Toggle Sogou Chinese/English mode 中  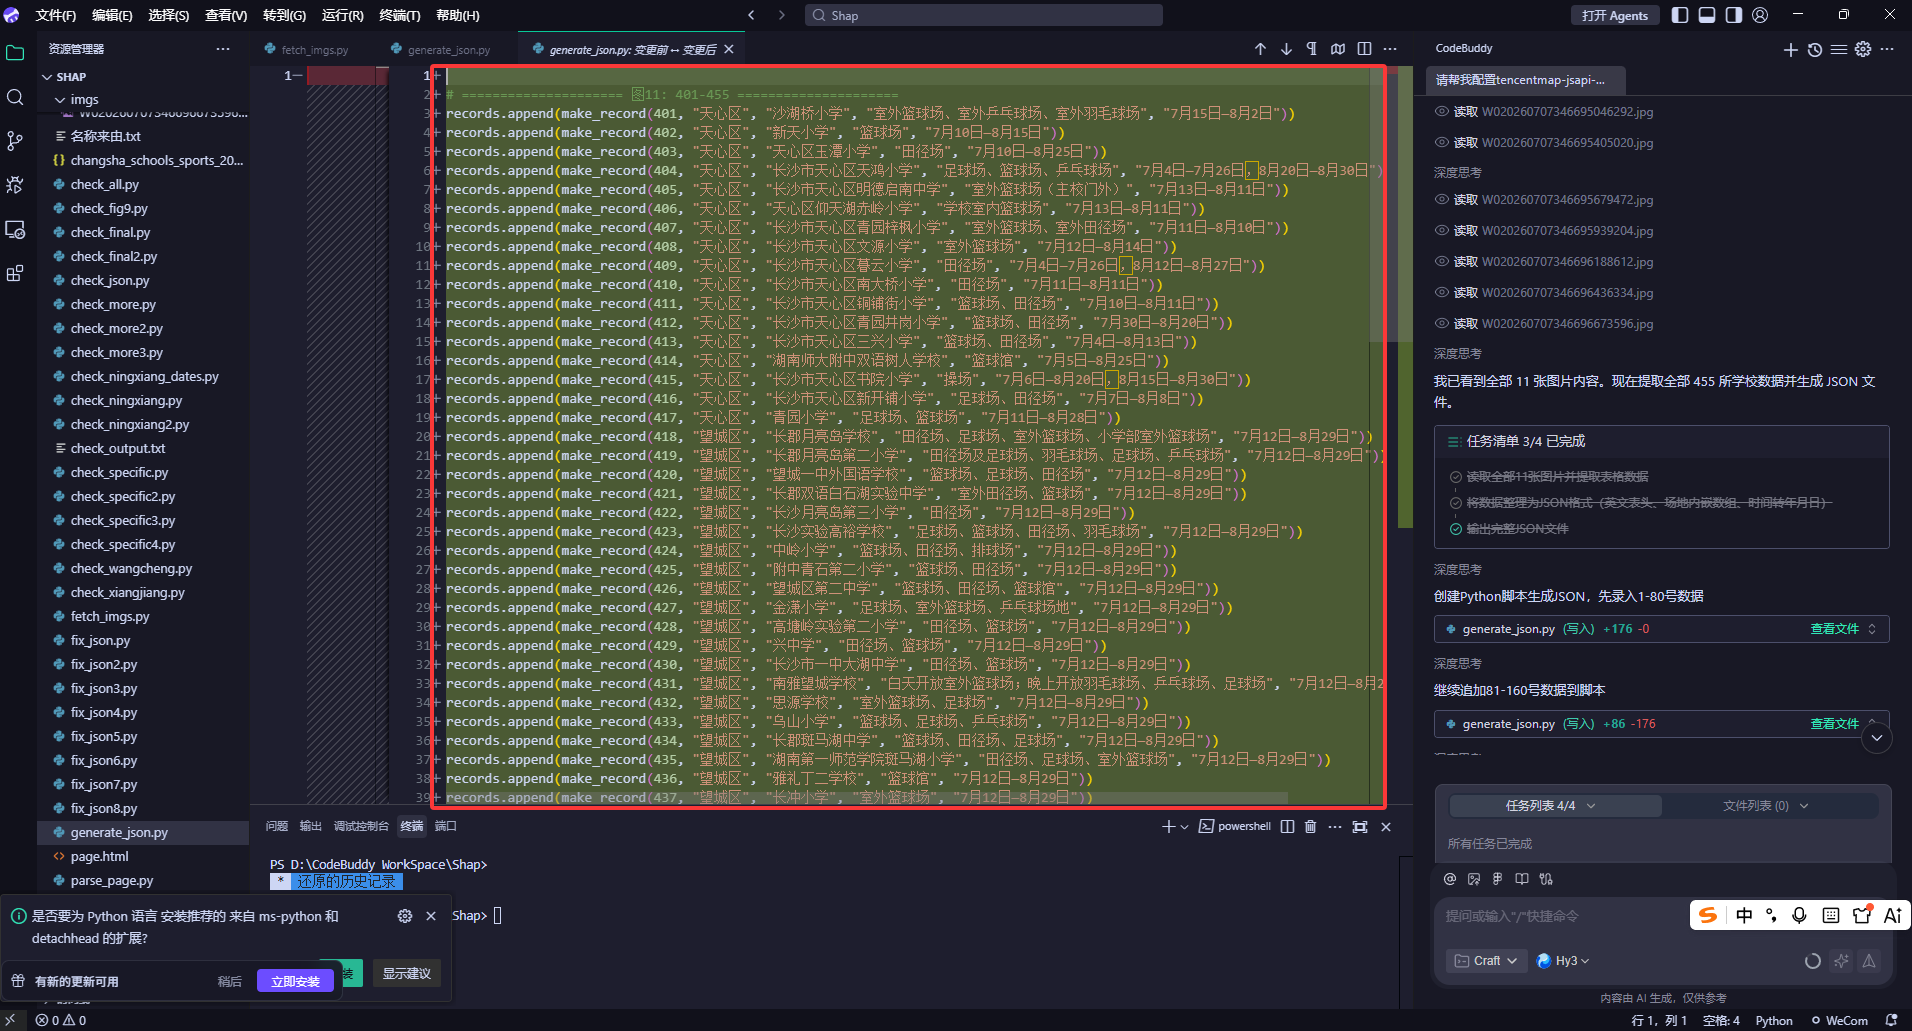click(1744, 915)
